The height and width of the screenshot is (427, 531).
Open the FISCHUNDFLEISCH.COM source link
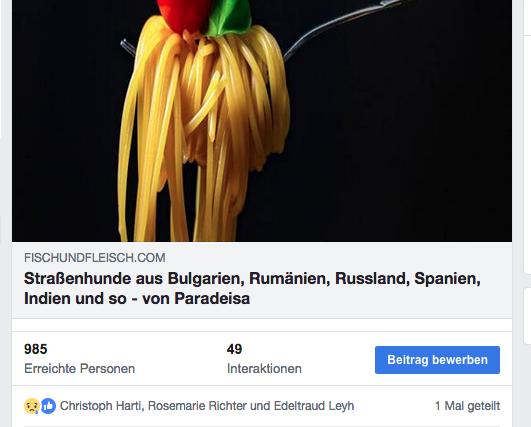tap(94, 258)
